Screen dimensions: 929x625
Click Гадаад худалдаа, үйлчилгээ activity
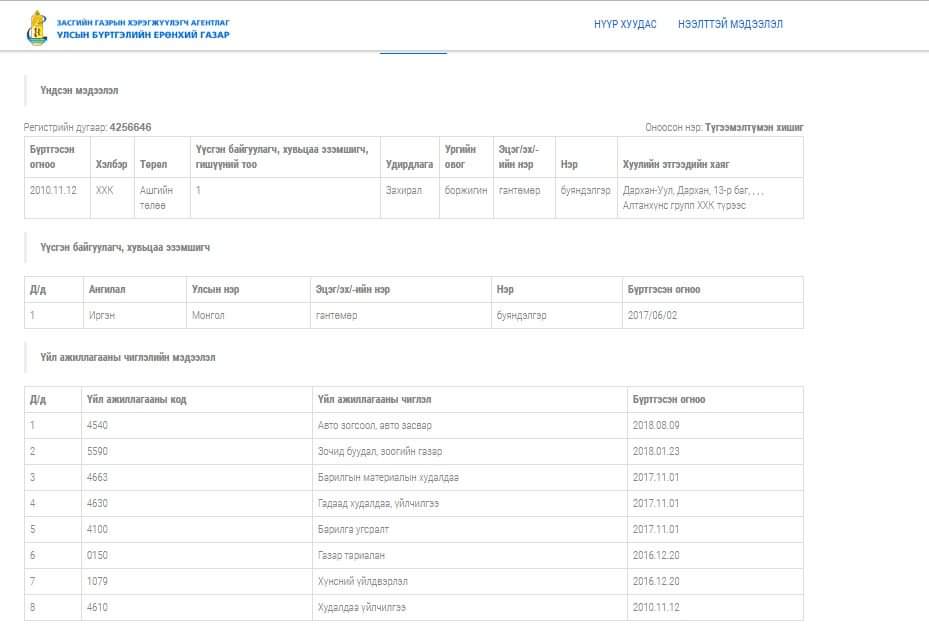click(378, 504)
